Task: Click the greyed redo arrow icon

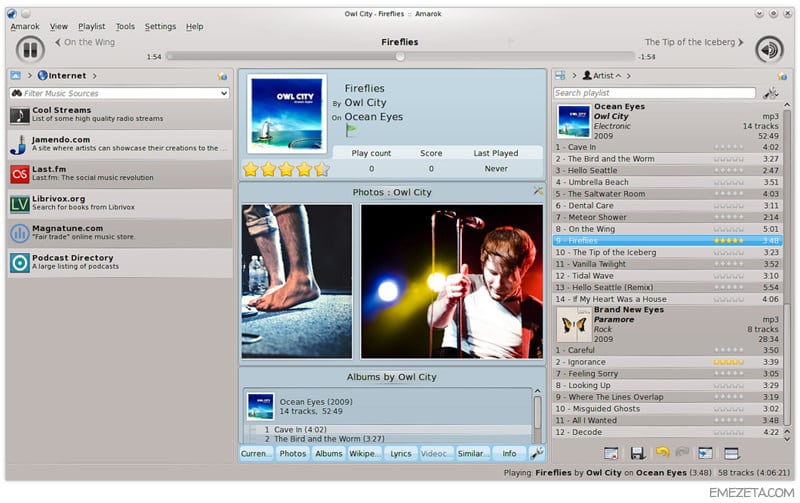Action: tap(682, 452)
